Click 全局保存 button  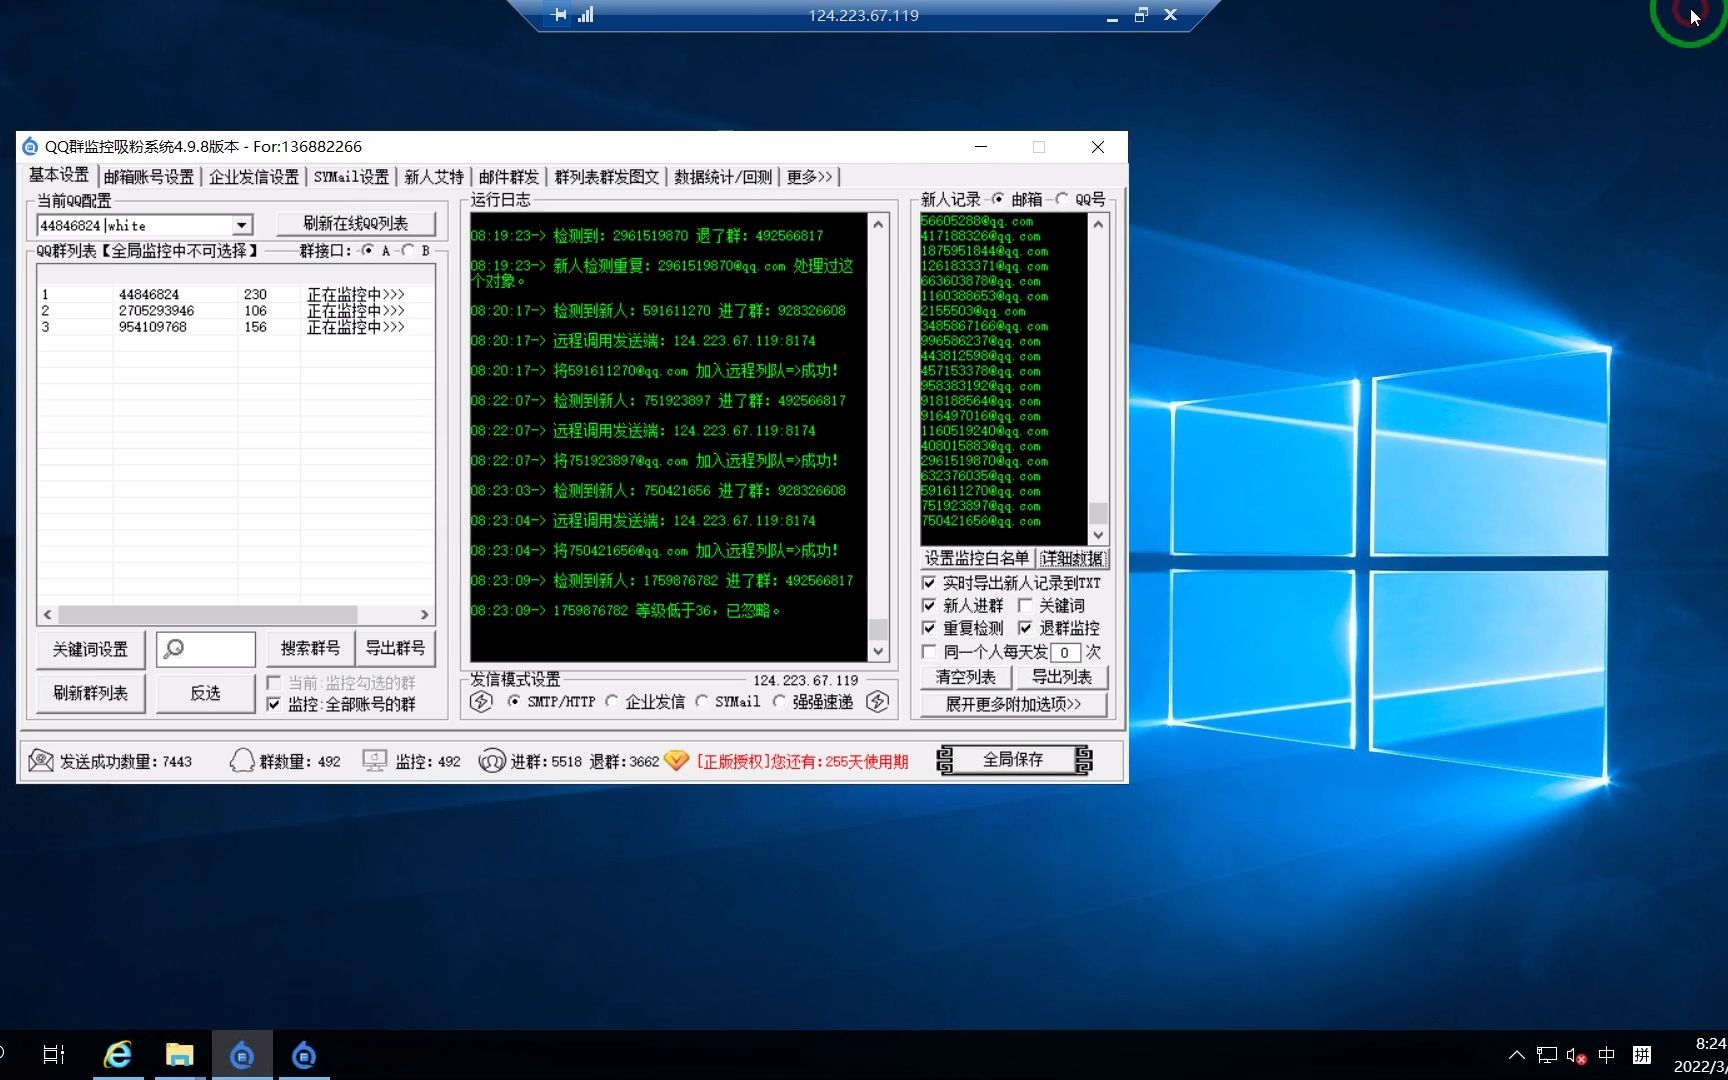[1014, 760]
